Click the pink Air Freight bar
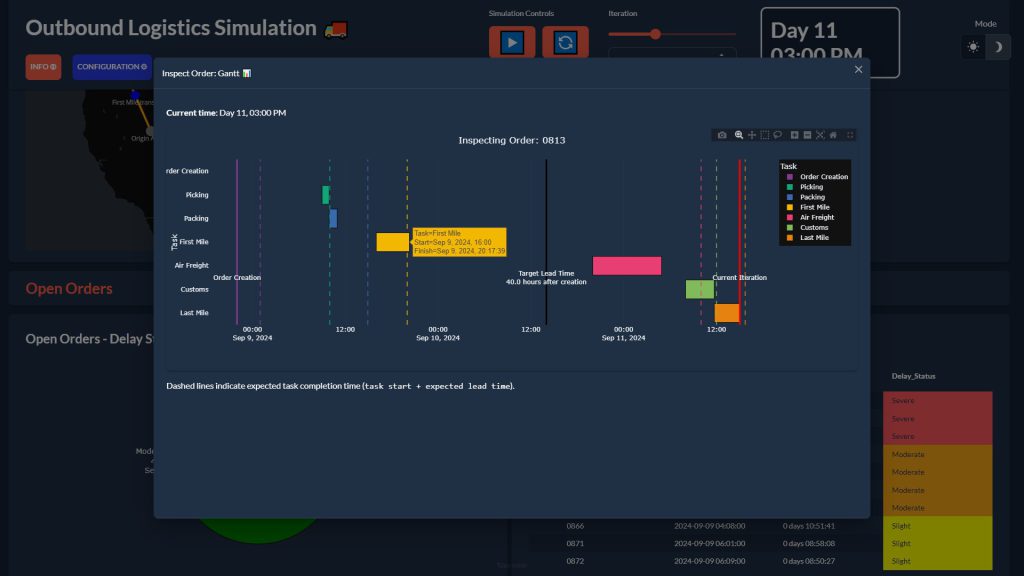Viewport: 1024px width, 576px height. pyautogui.click(x=627, y=265)
